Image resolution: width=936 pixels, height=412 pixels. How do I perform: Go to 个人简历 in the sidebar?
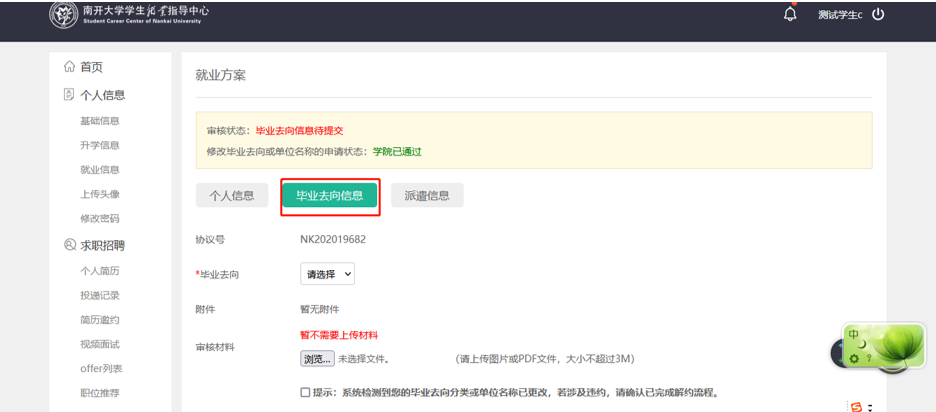(x=100, y=271)
